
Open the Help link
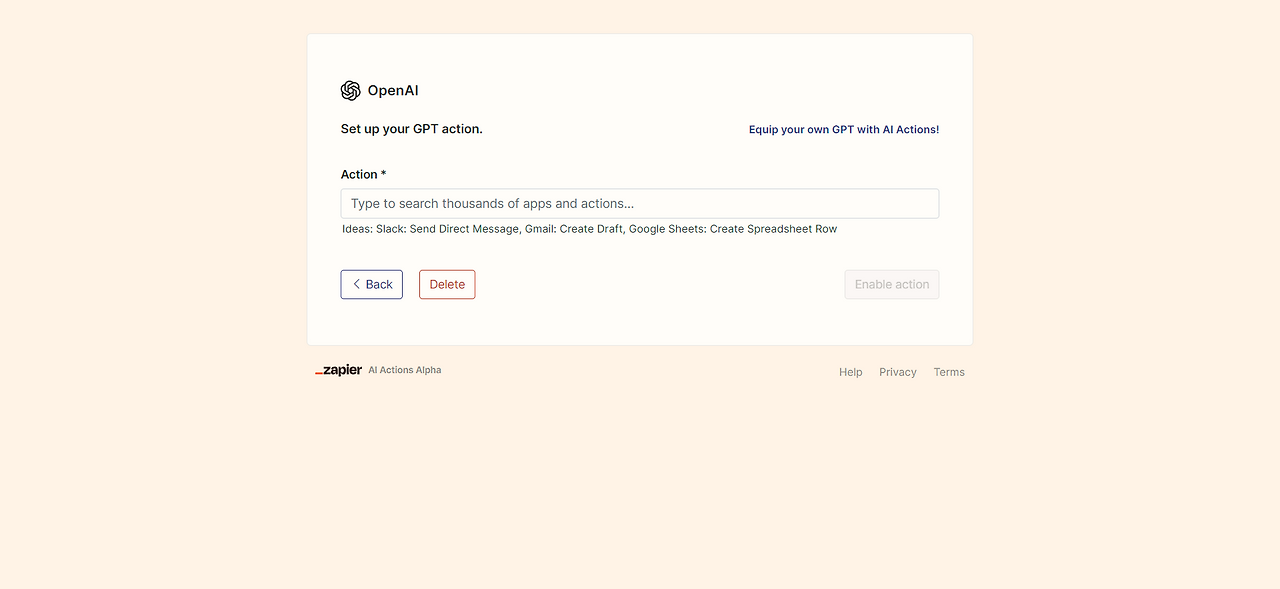click(850, 371)
